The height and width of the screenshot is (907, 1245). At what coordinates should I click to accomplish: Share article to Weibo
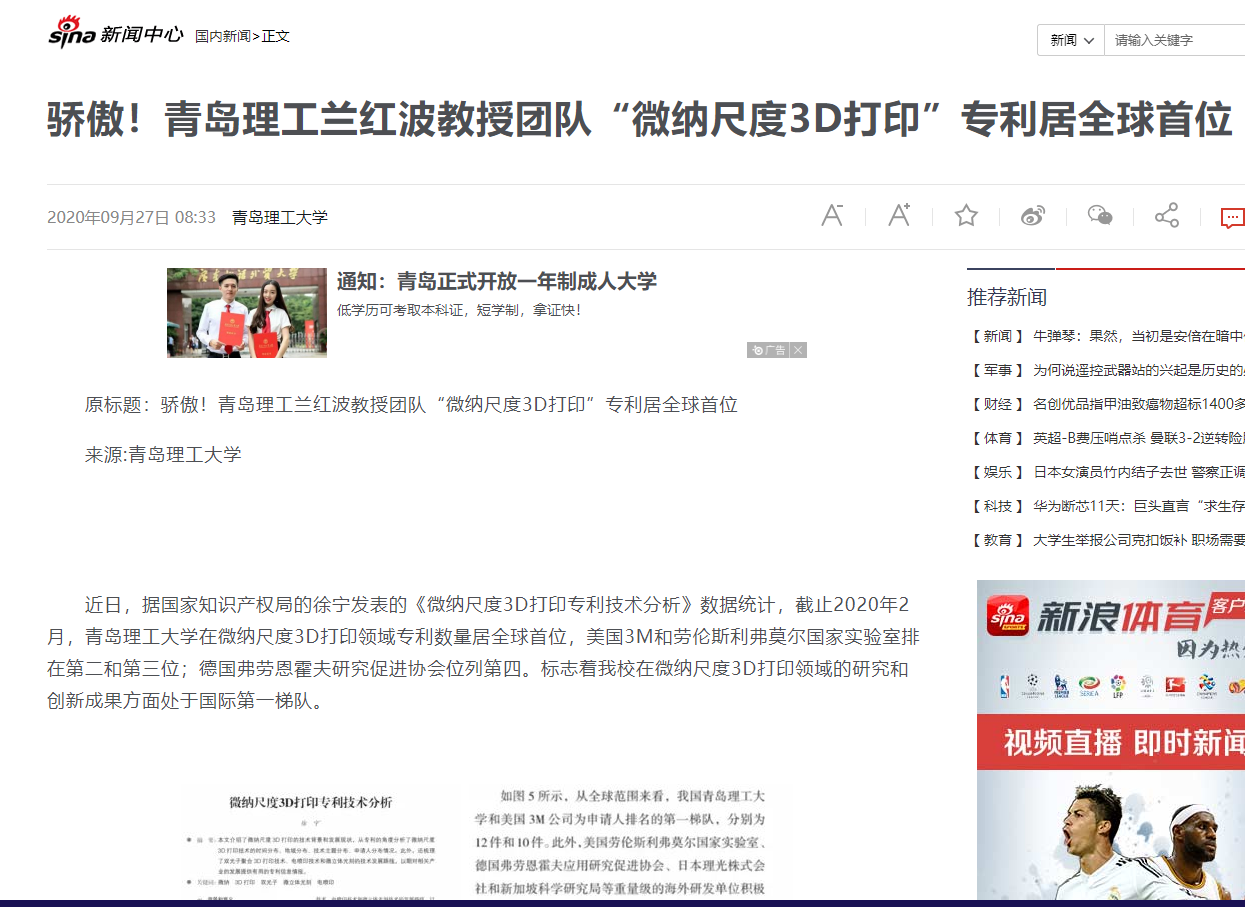(x=1032, y=216)
